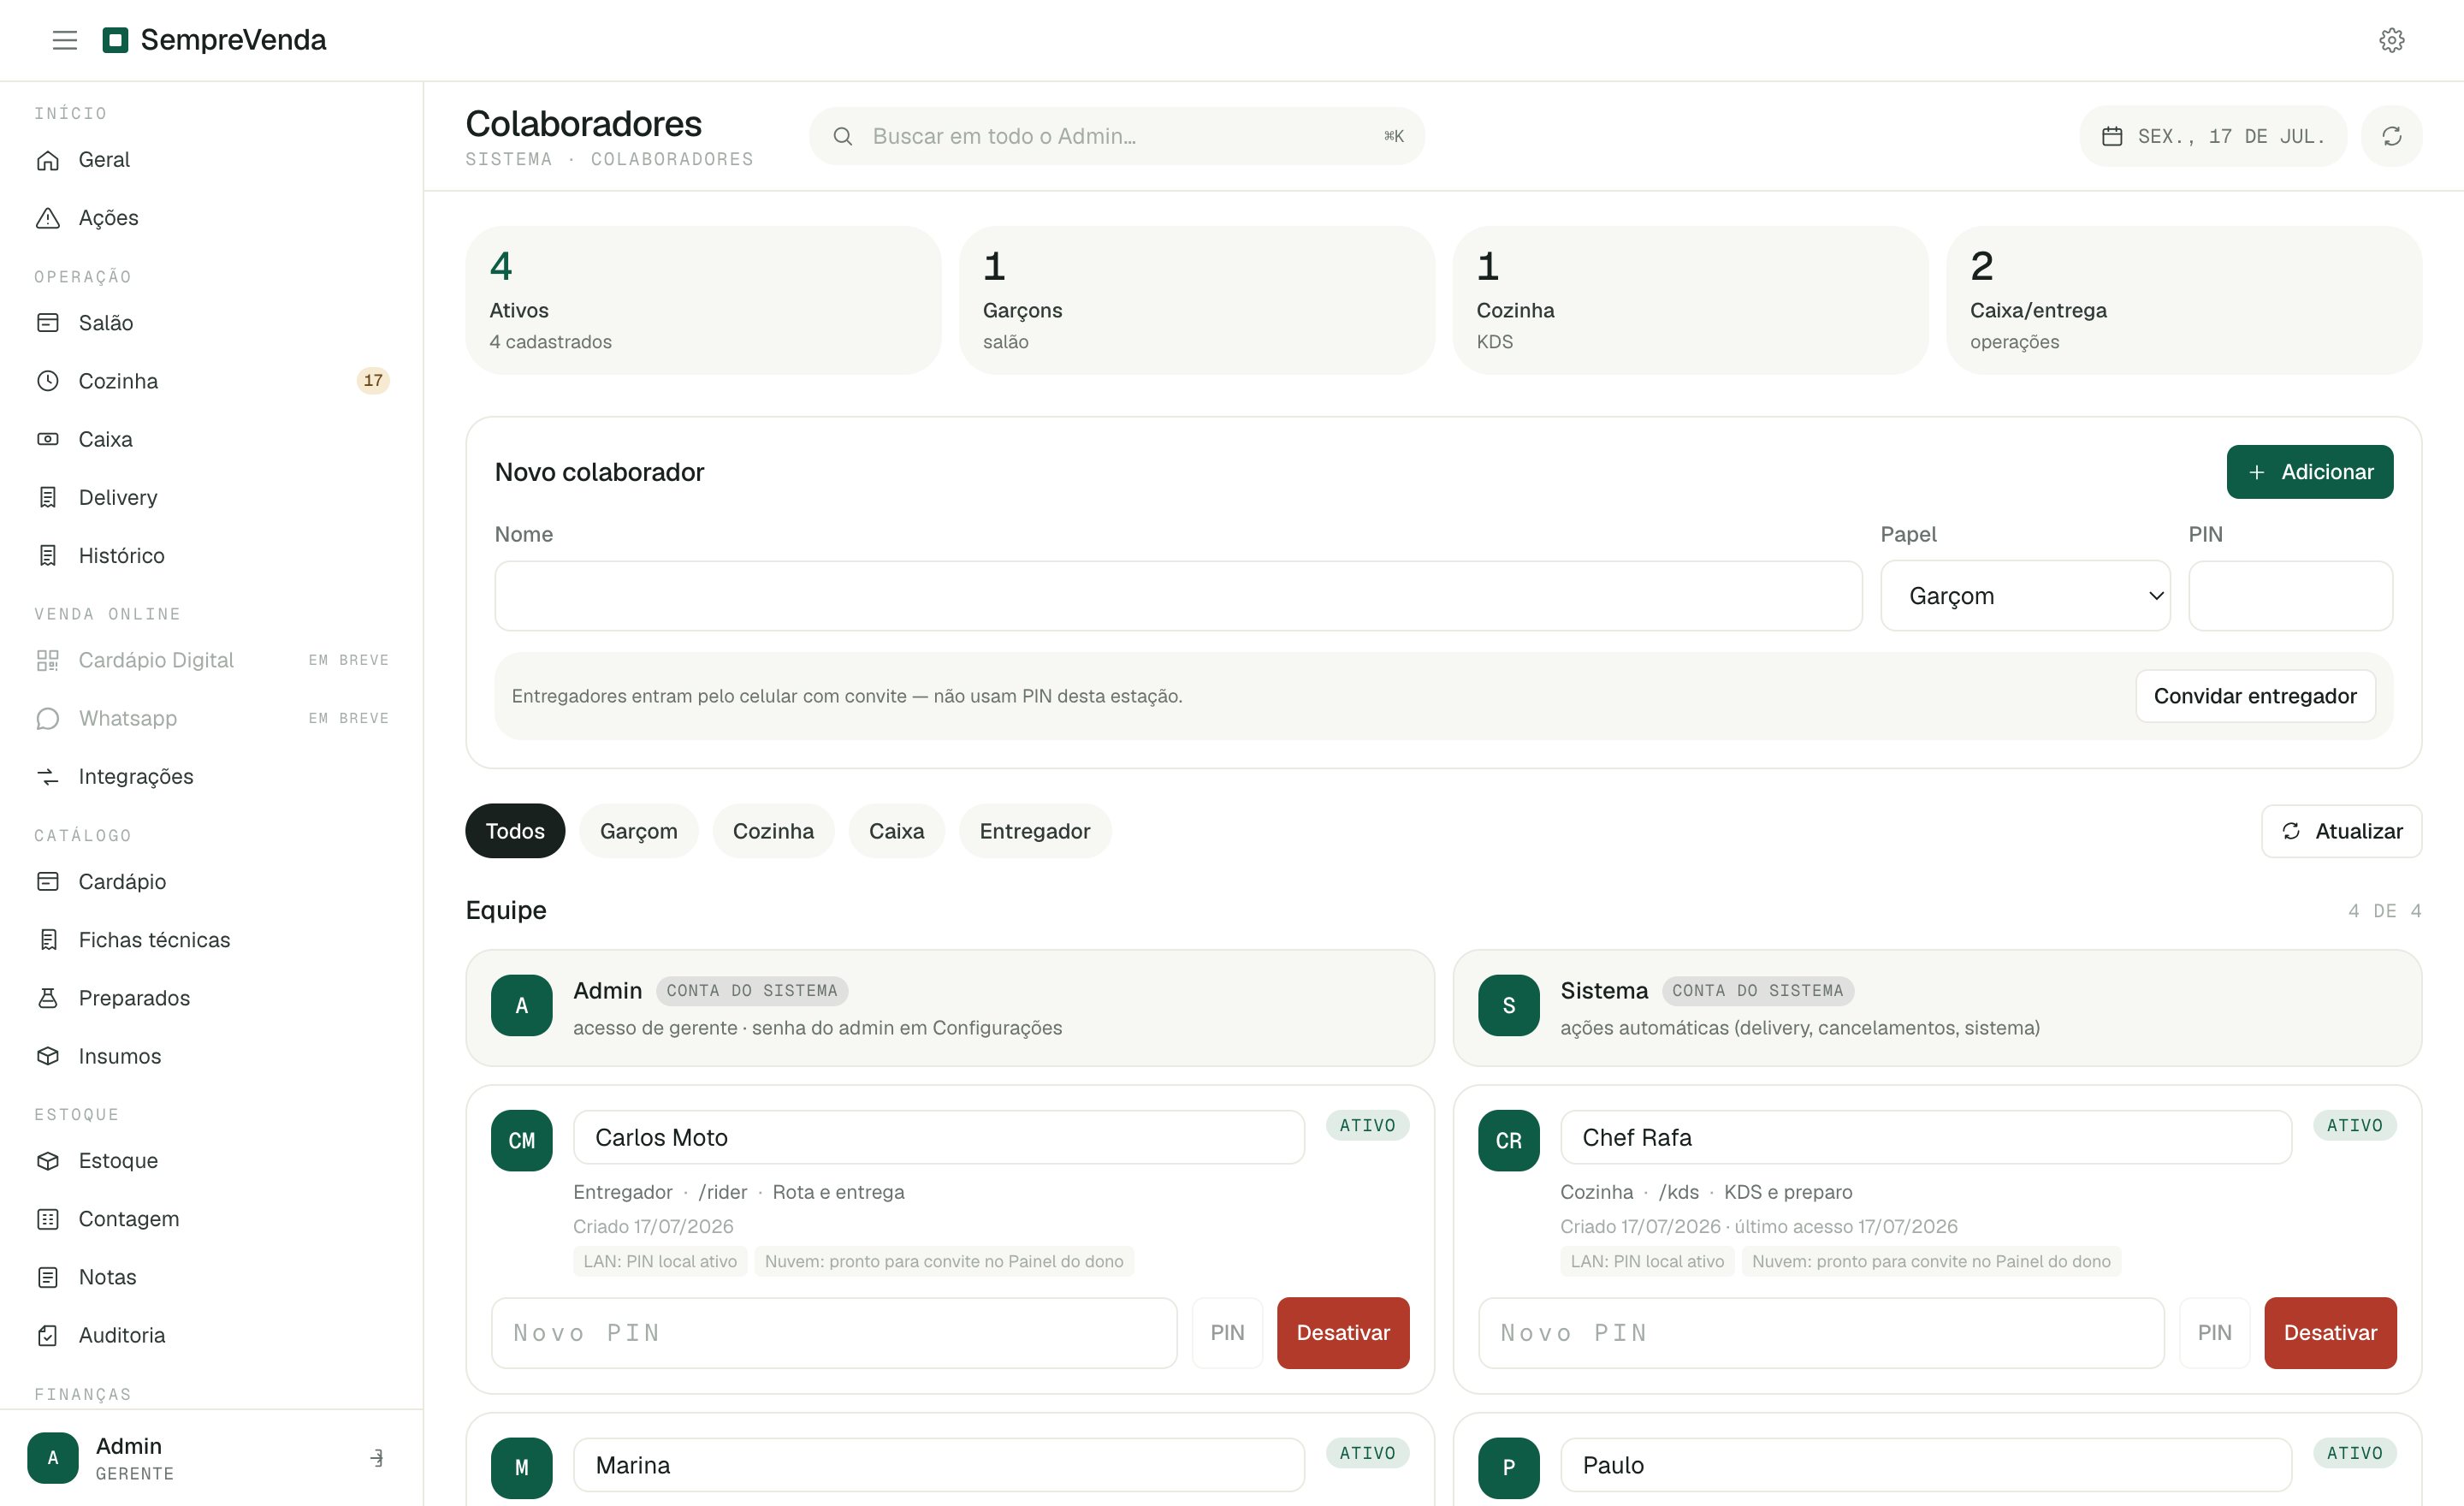Viewport: 2464px width, 1506px height.
Task: Click PIN button on Chef Rafa card
Action: click(x=2214, y=1333)
